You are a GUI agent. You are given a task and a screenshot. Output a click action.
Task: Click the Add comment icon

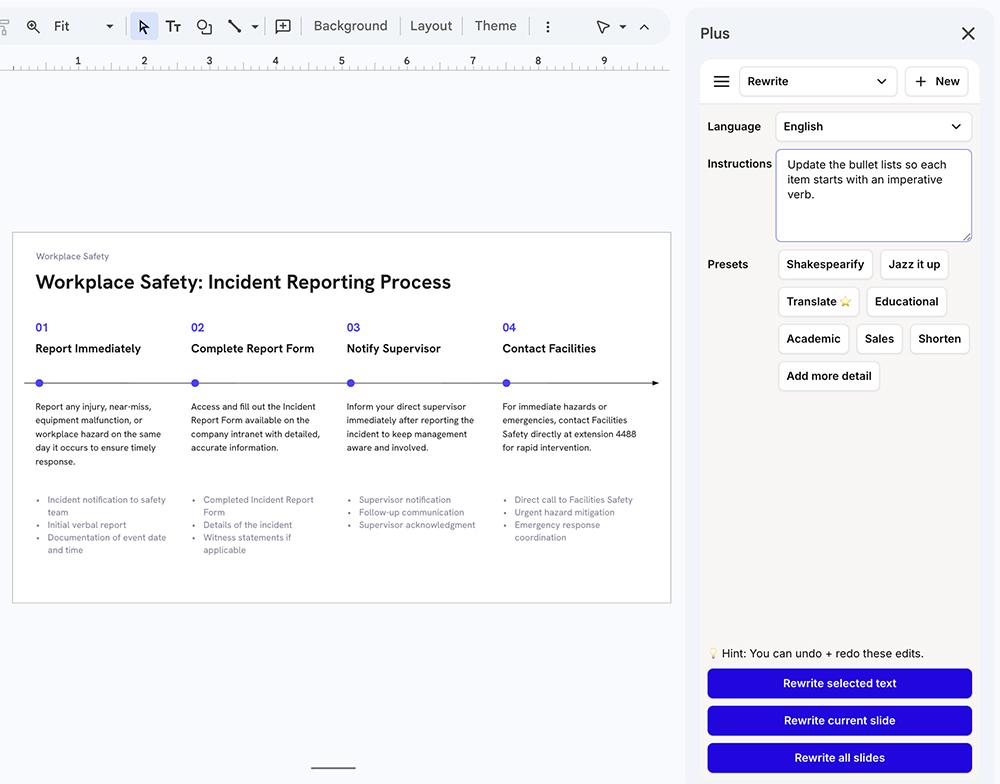(x=283, y=26)
